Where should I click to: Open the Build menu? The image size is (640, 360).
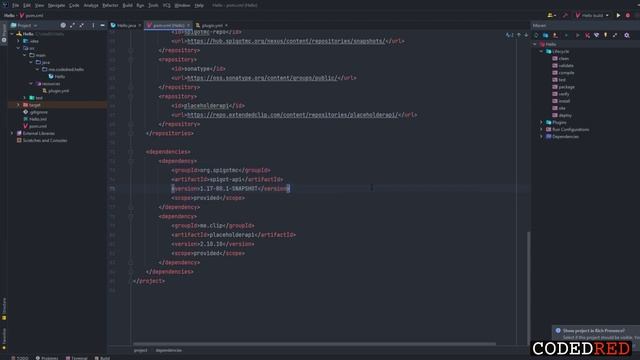coord(127,5)
